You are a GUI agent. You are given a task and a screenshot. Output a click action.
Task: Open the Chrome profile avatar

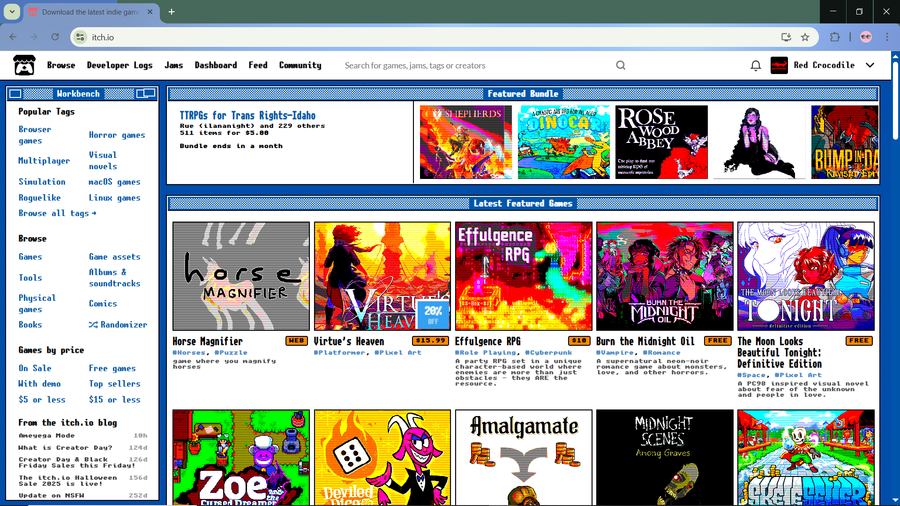pyautogui.click(x=866, y=37)
